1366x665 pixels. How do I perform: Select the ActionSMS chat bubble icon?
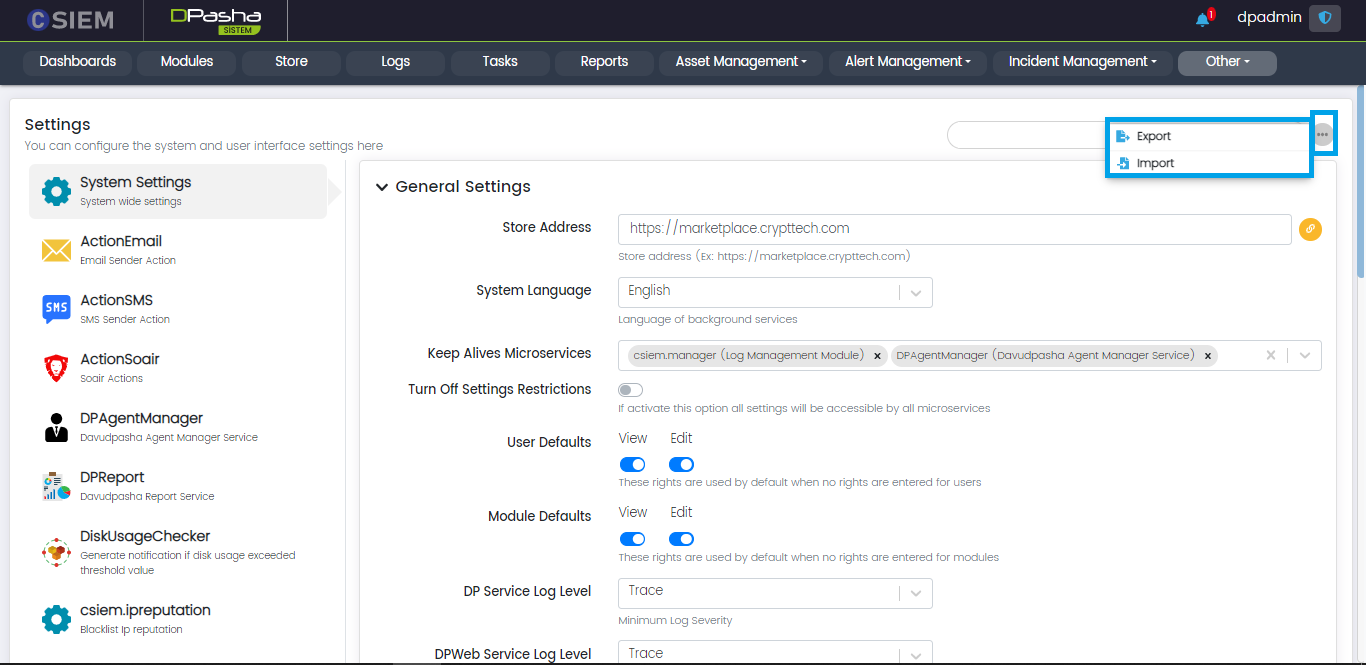56,309
